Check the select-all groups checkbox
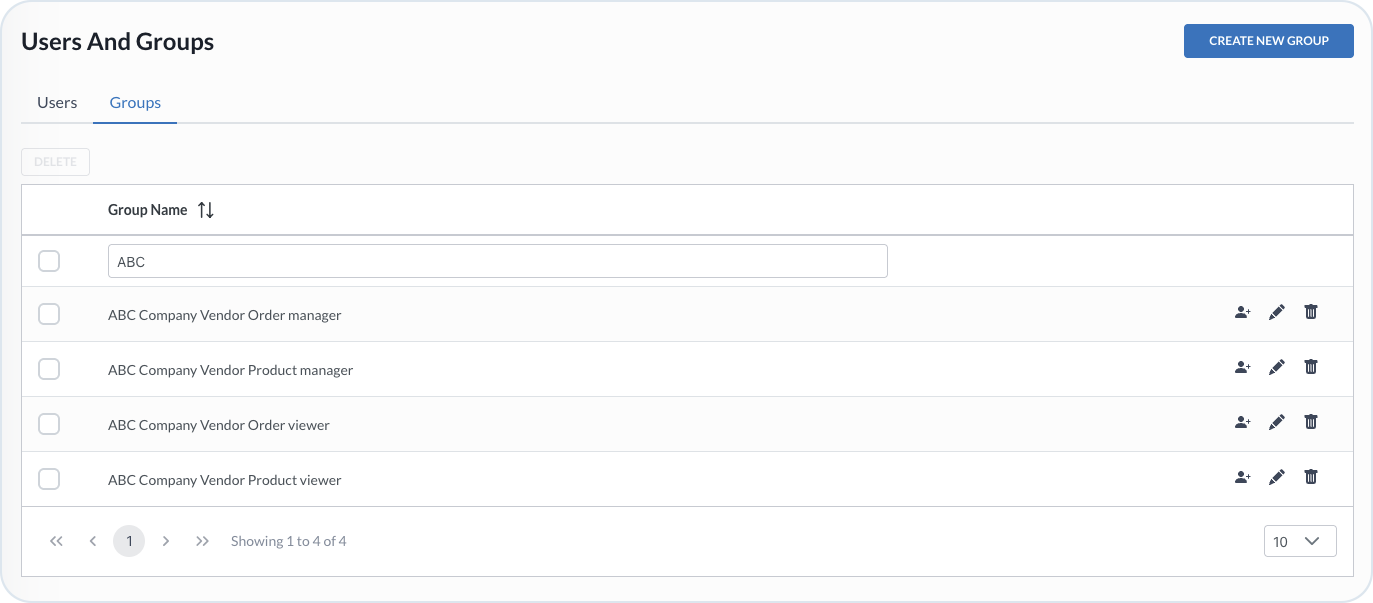 [49, 262]
